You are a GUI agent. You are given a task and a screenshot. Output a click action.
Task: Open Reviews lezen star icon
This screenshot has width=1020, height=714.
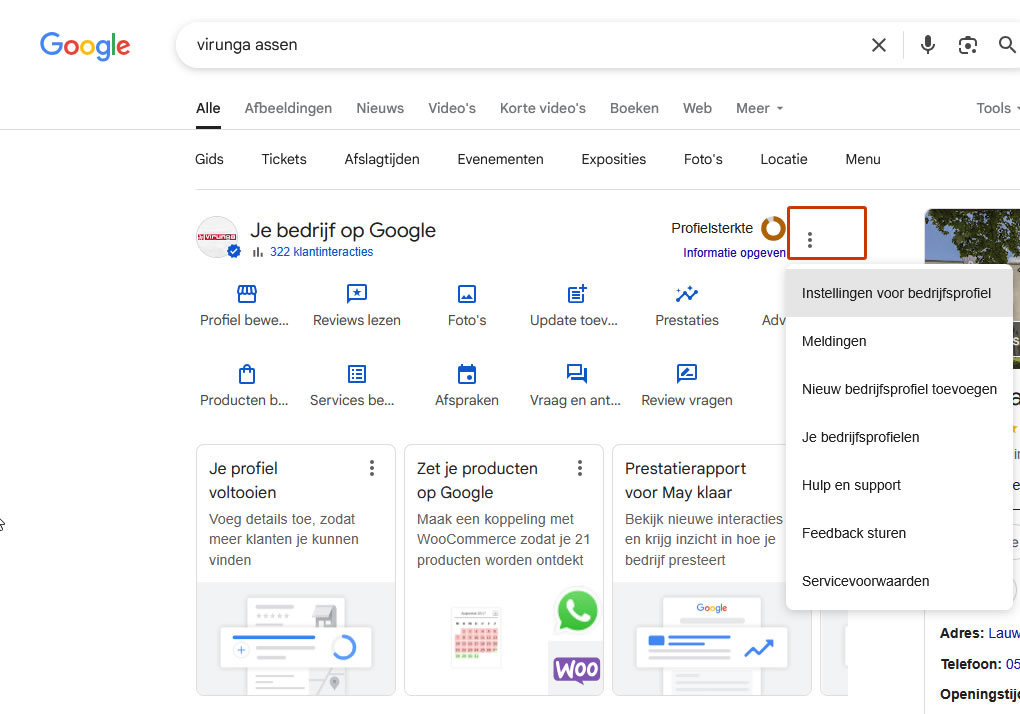pos(356,294)
